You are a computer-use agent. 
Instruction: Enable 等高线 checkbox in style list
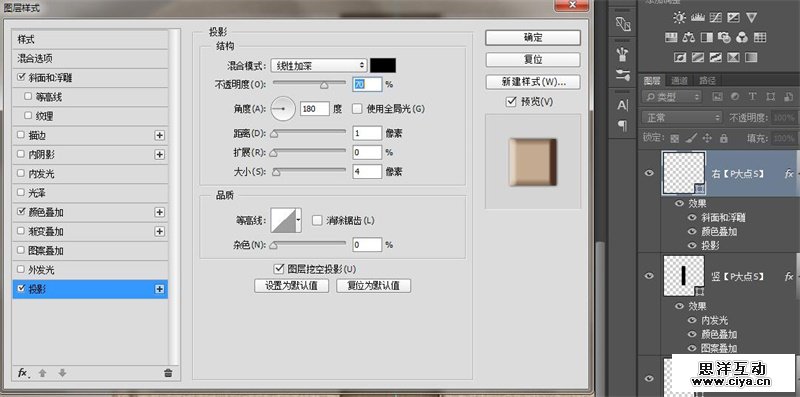(x=28, y=97)
